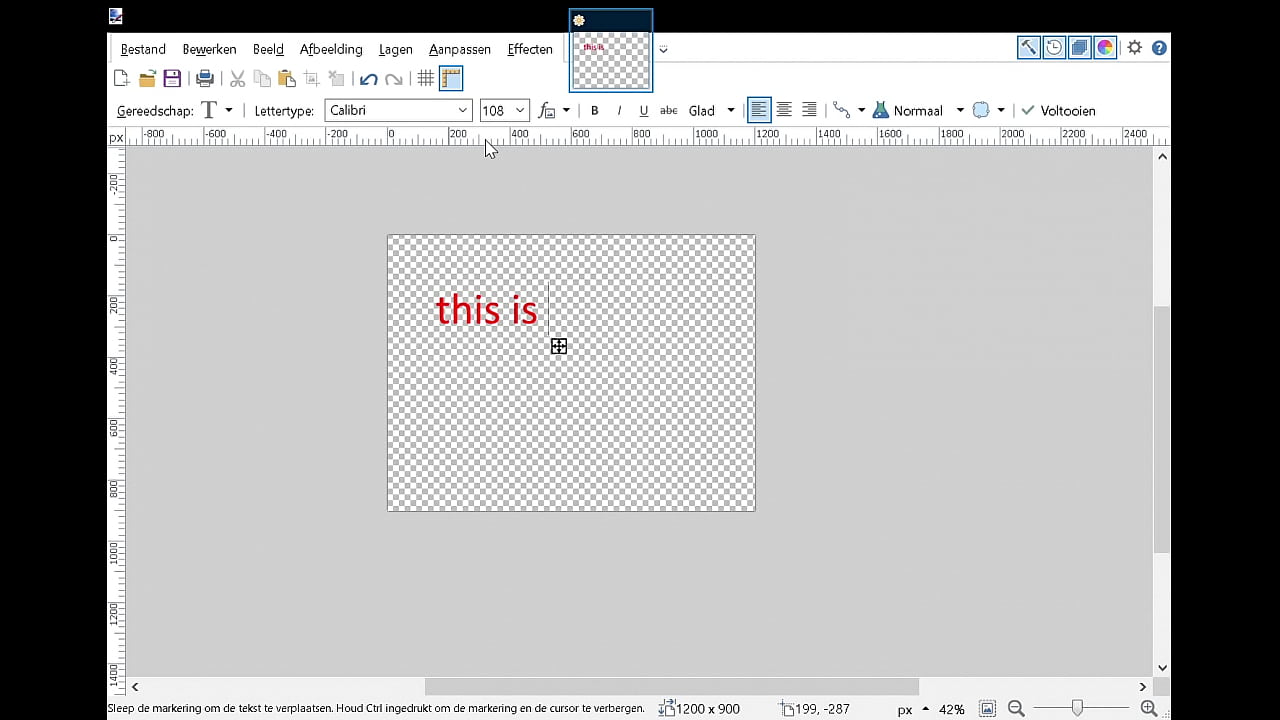
Task: Zoom out with the minus magnifier icon
Action: (1016, 709)
